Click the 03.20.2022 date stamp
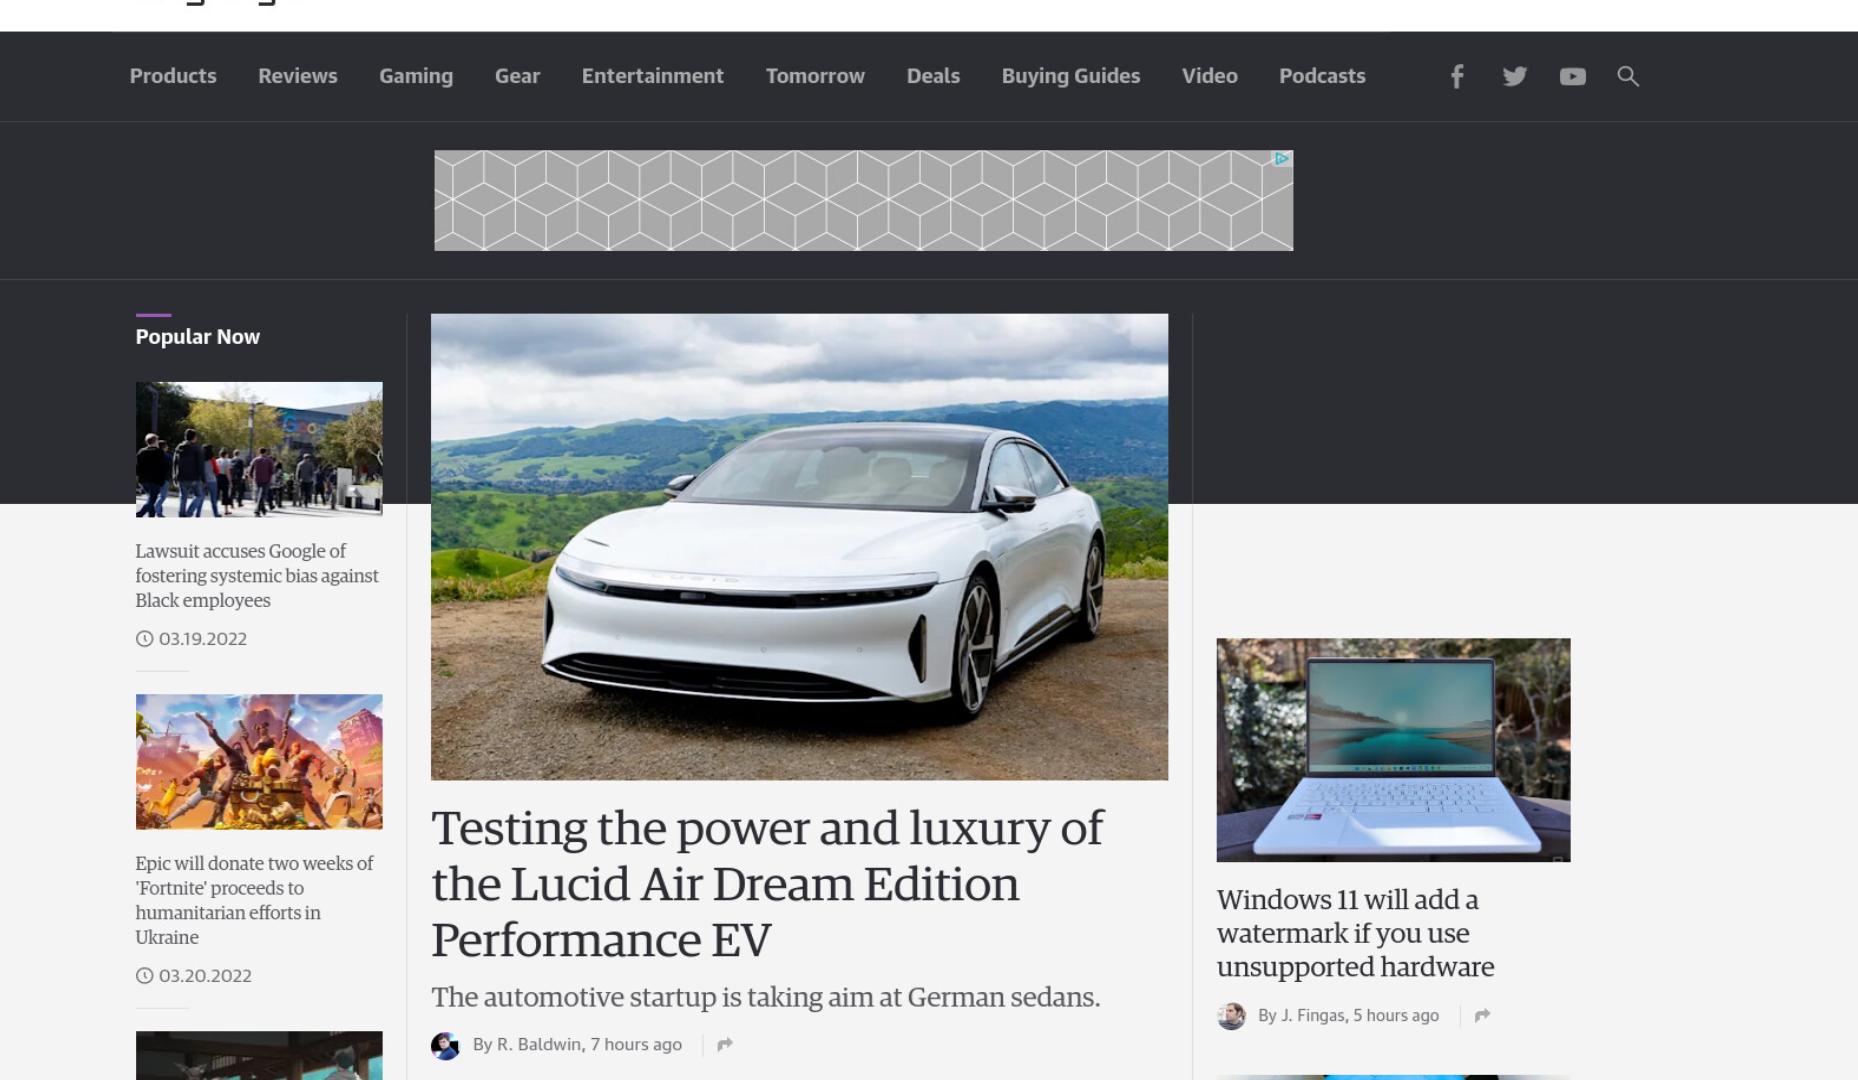Image resolution: width=1858 pixels, height=1080 pixels. (x=205, y=976)
